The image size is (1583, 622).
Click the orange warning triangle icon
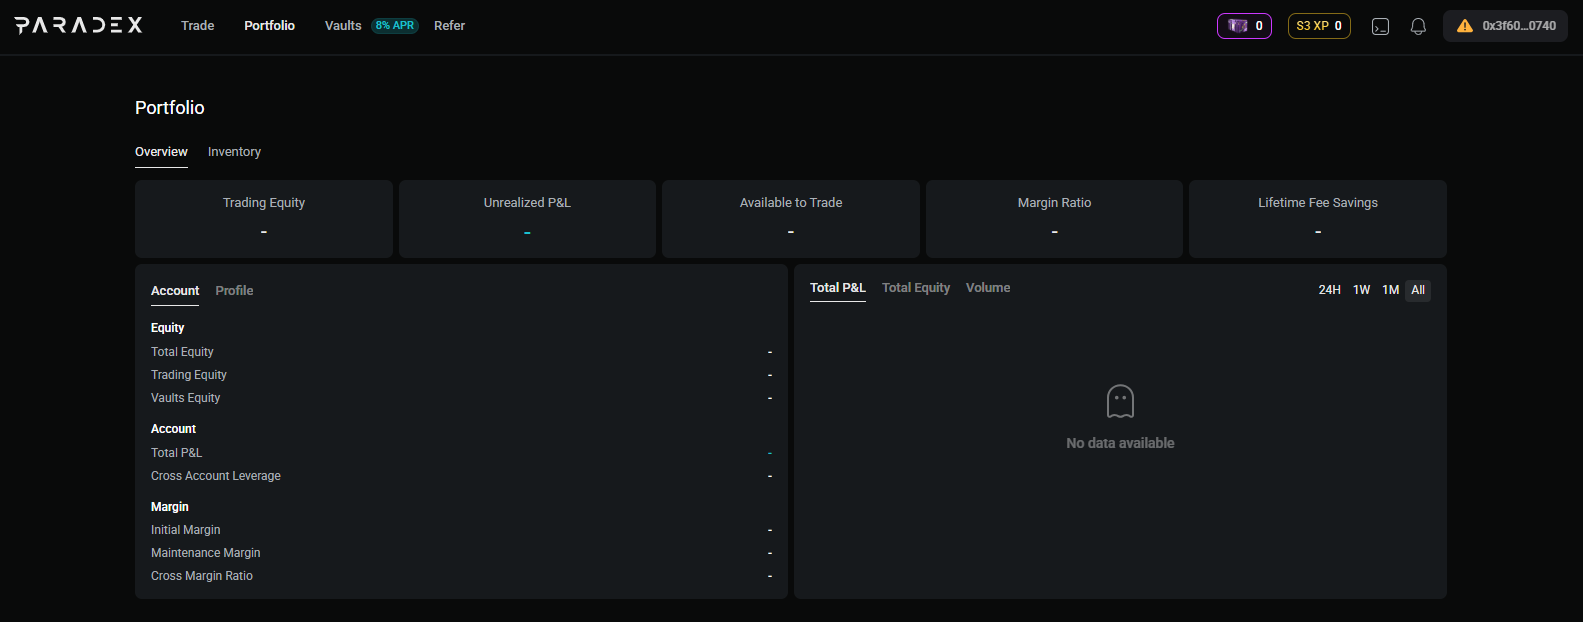(1464, 26)
